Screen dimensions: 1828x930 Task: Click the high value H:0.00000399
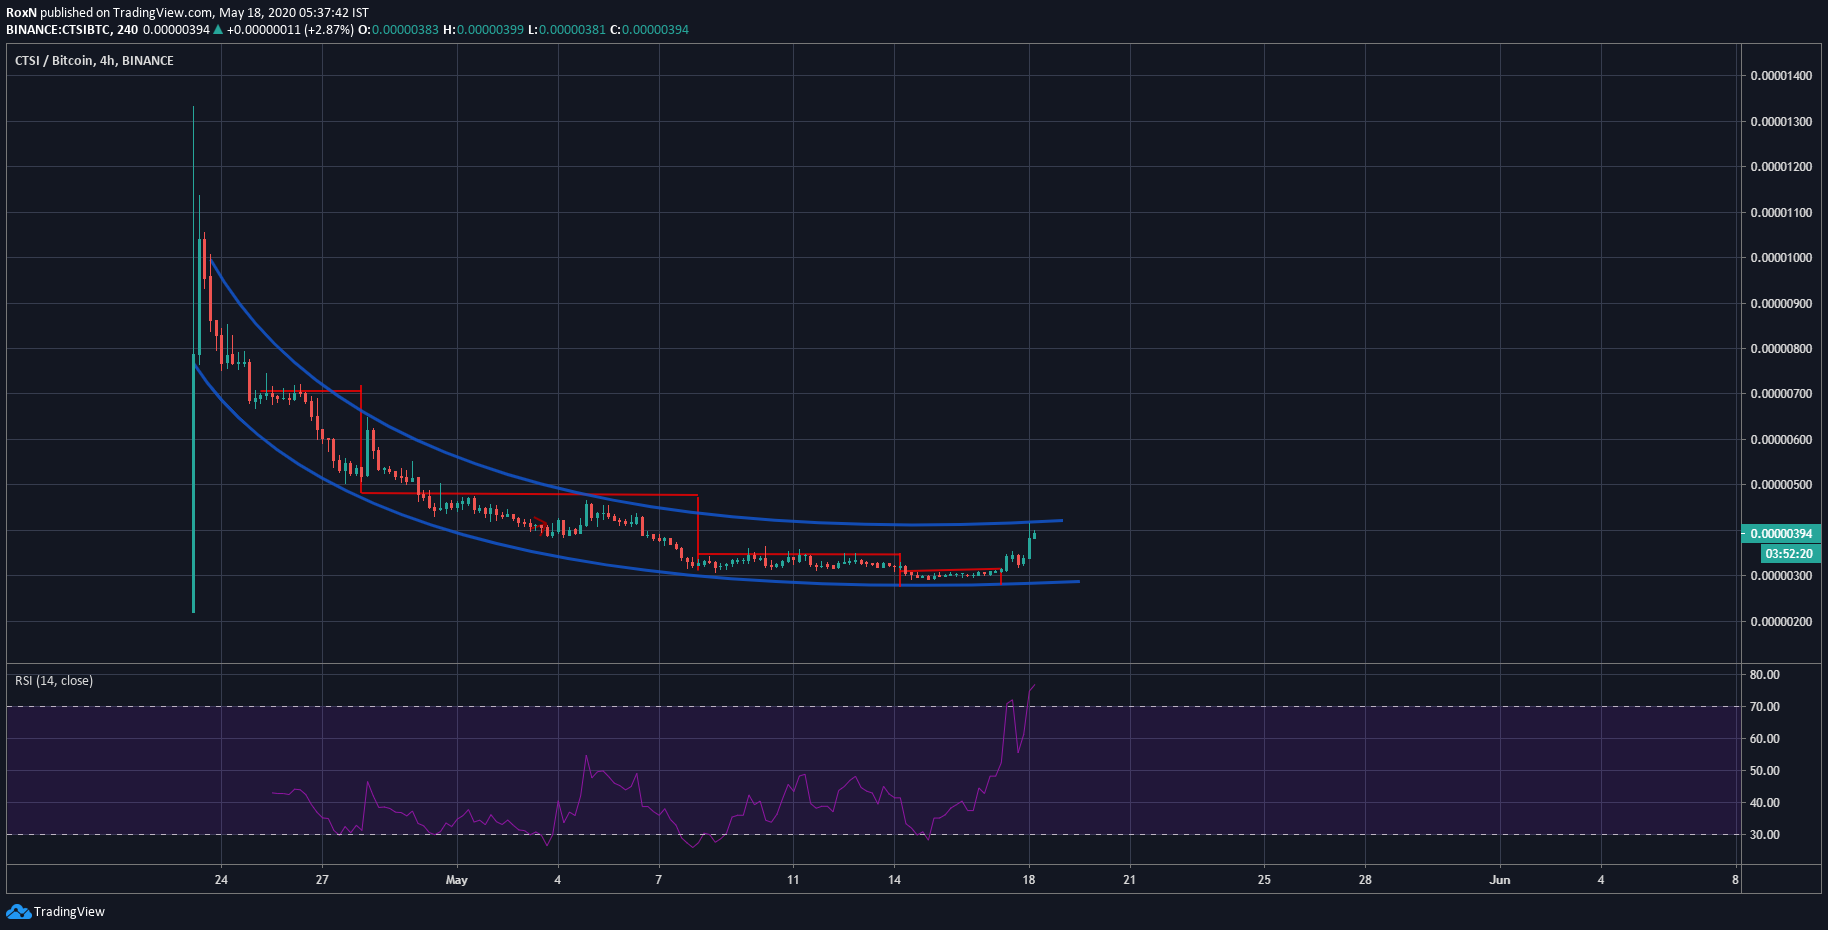(483, 30)
